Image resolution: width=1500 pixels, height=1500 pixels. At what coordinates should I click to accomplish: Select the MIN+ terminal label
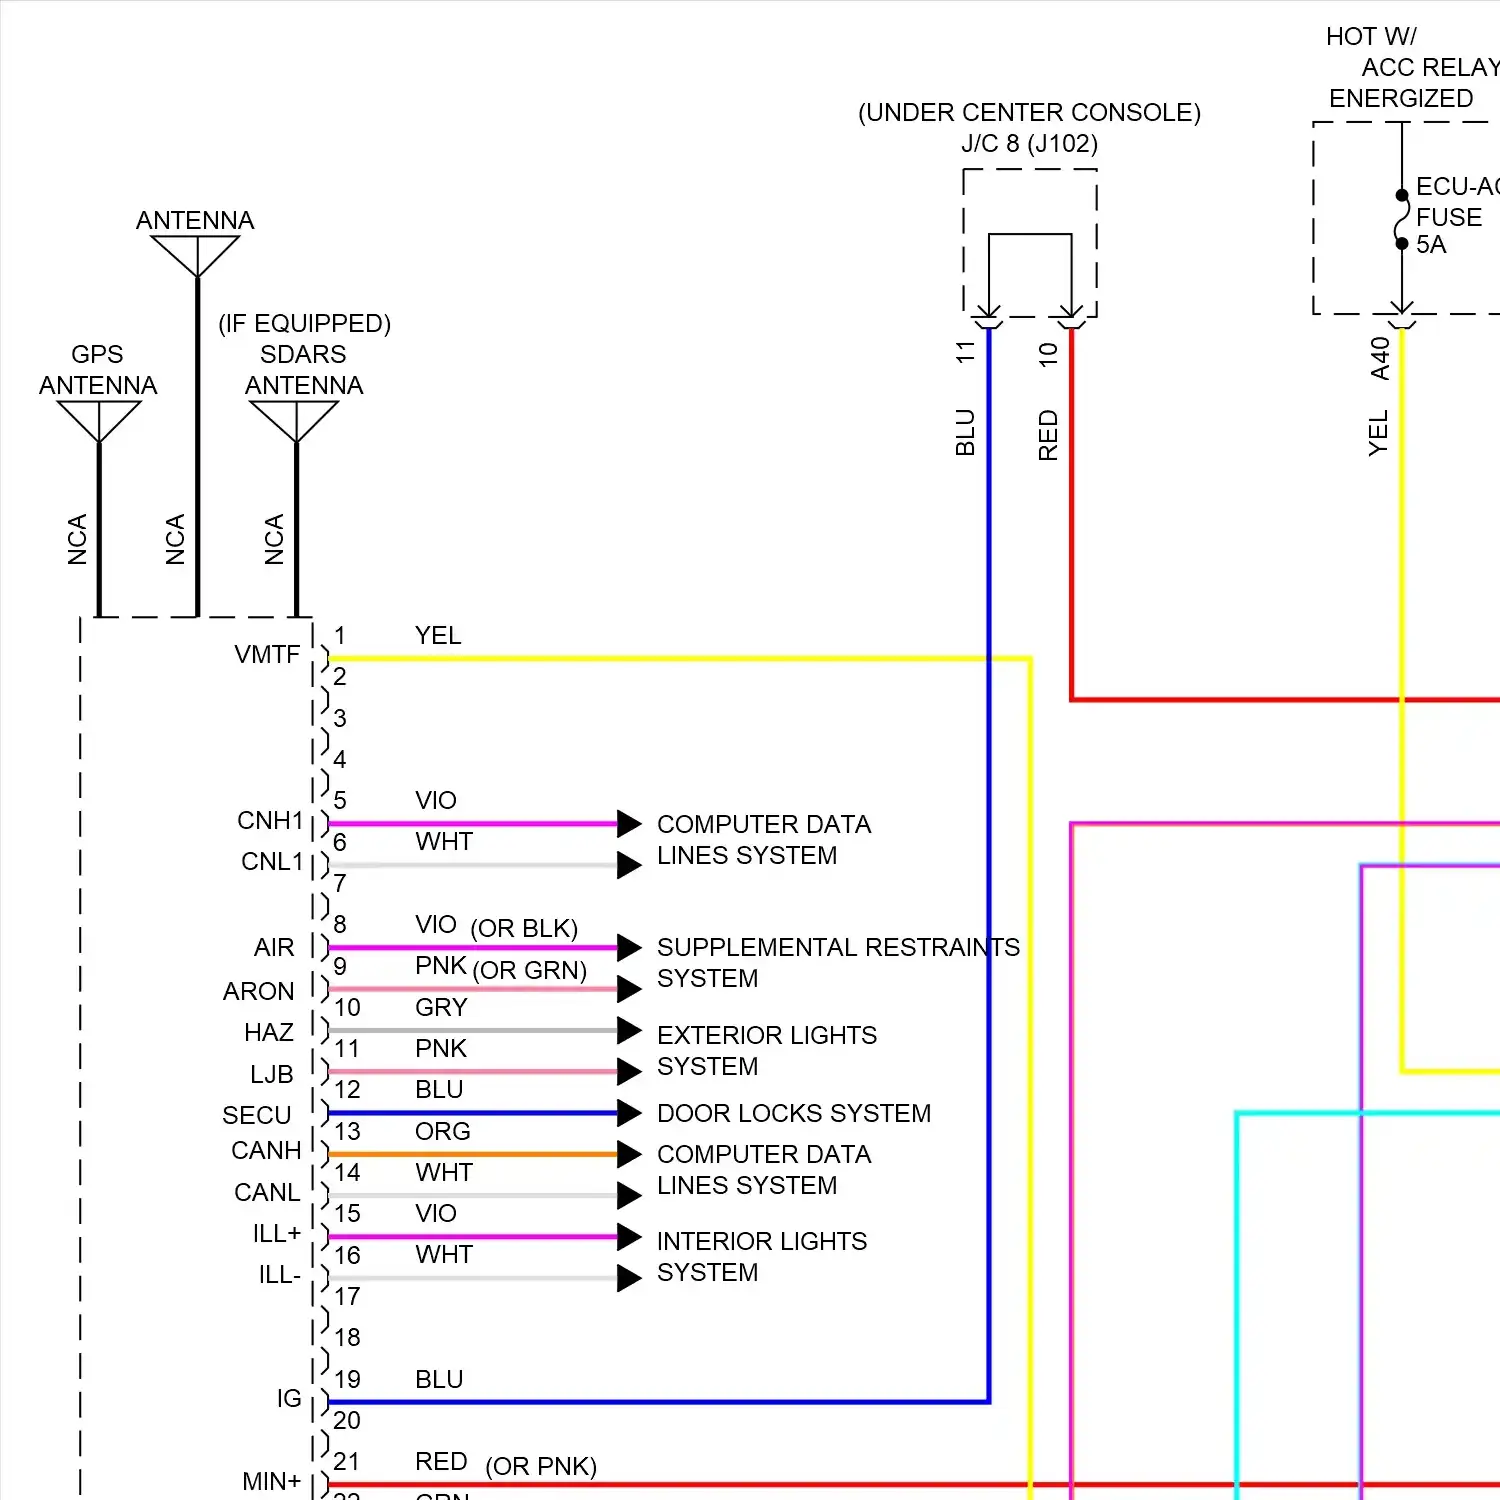(272, 1481)
